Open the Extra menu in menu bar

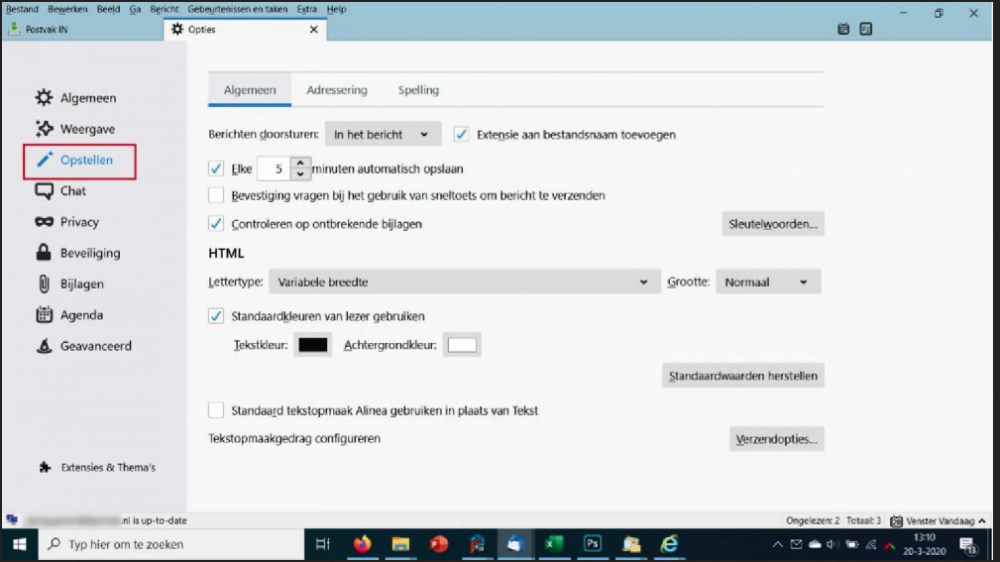click(x=307, y=9)
